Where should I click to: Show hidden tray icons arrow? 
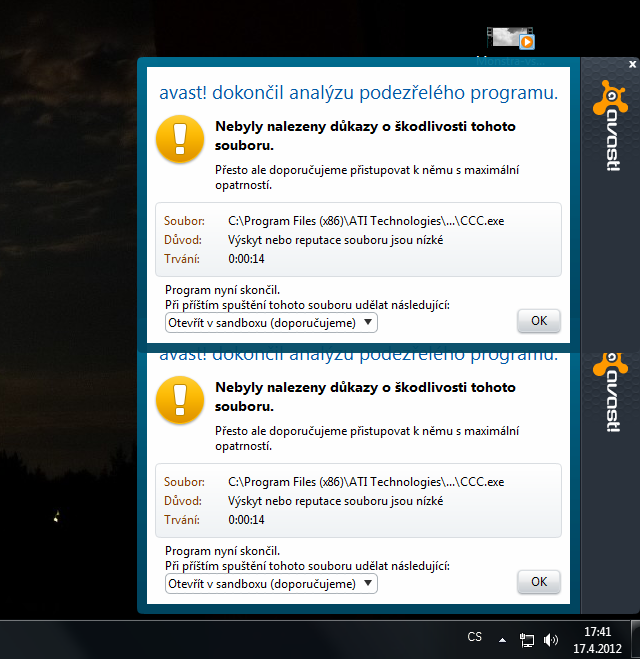point(502,640)
